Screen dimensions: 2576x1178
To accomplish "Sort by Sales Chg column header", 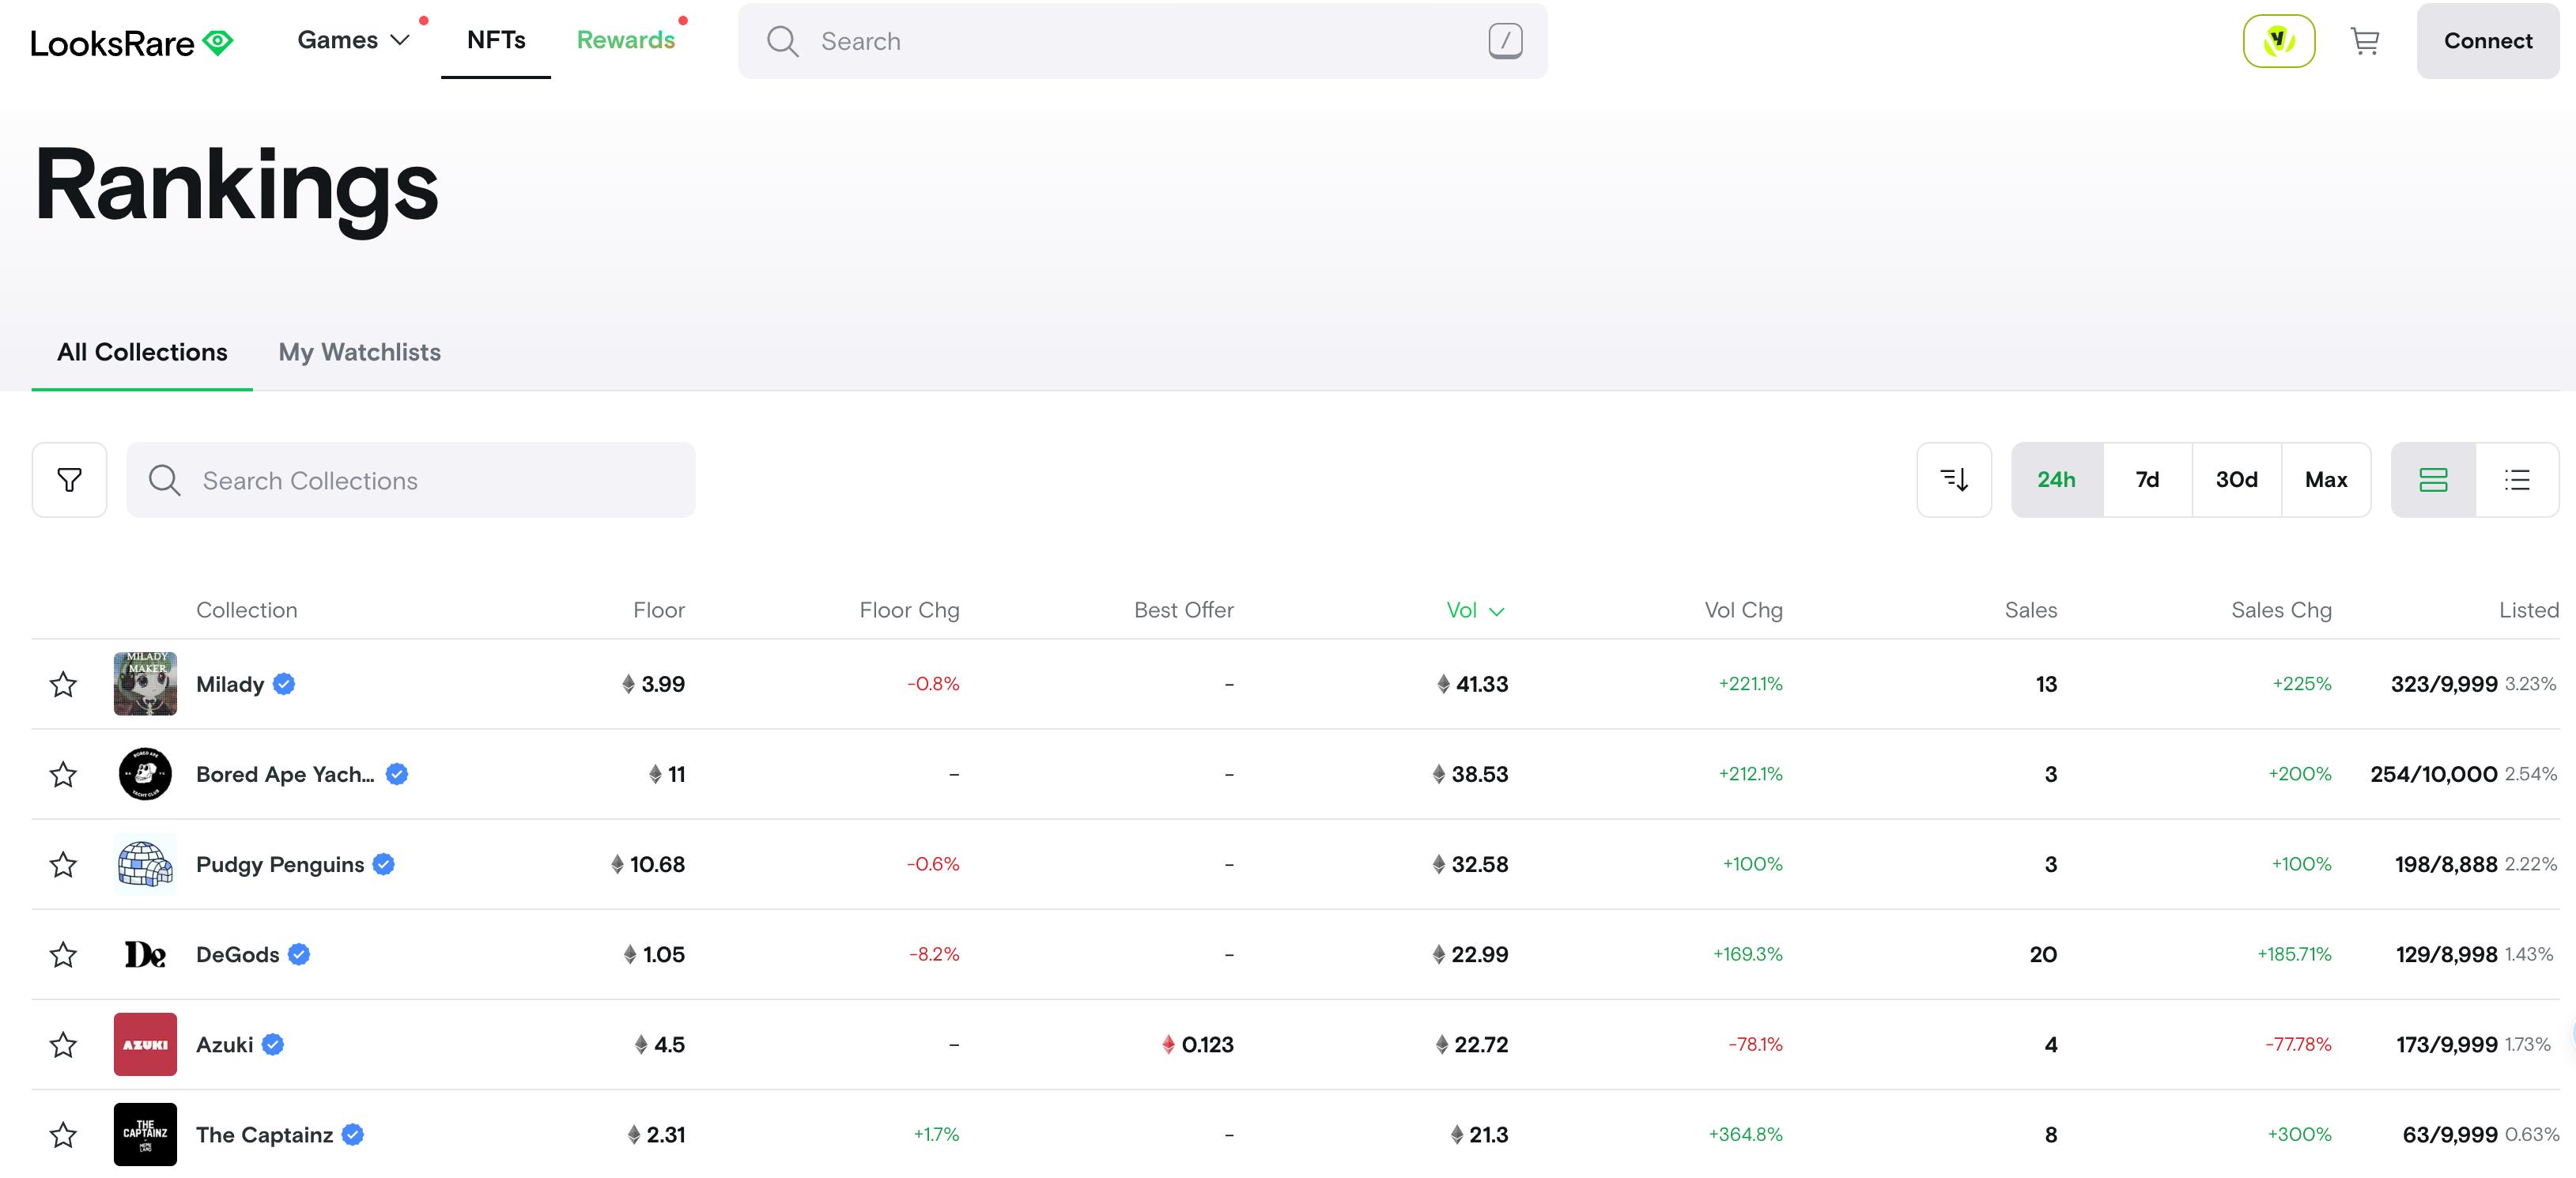I will click(2282, 610).
